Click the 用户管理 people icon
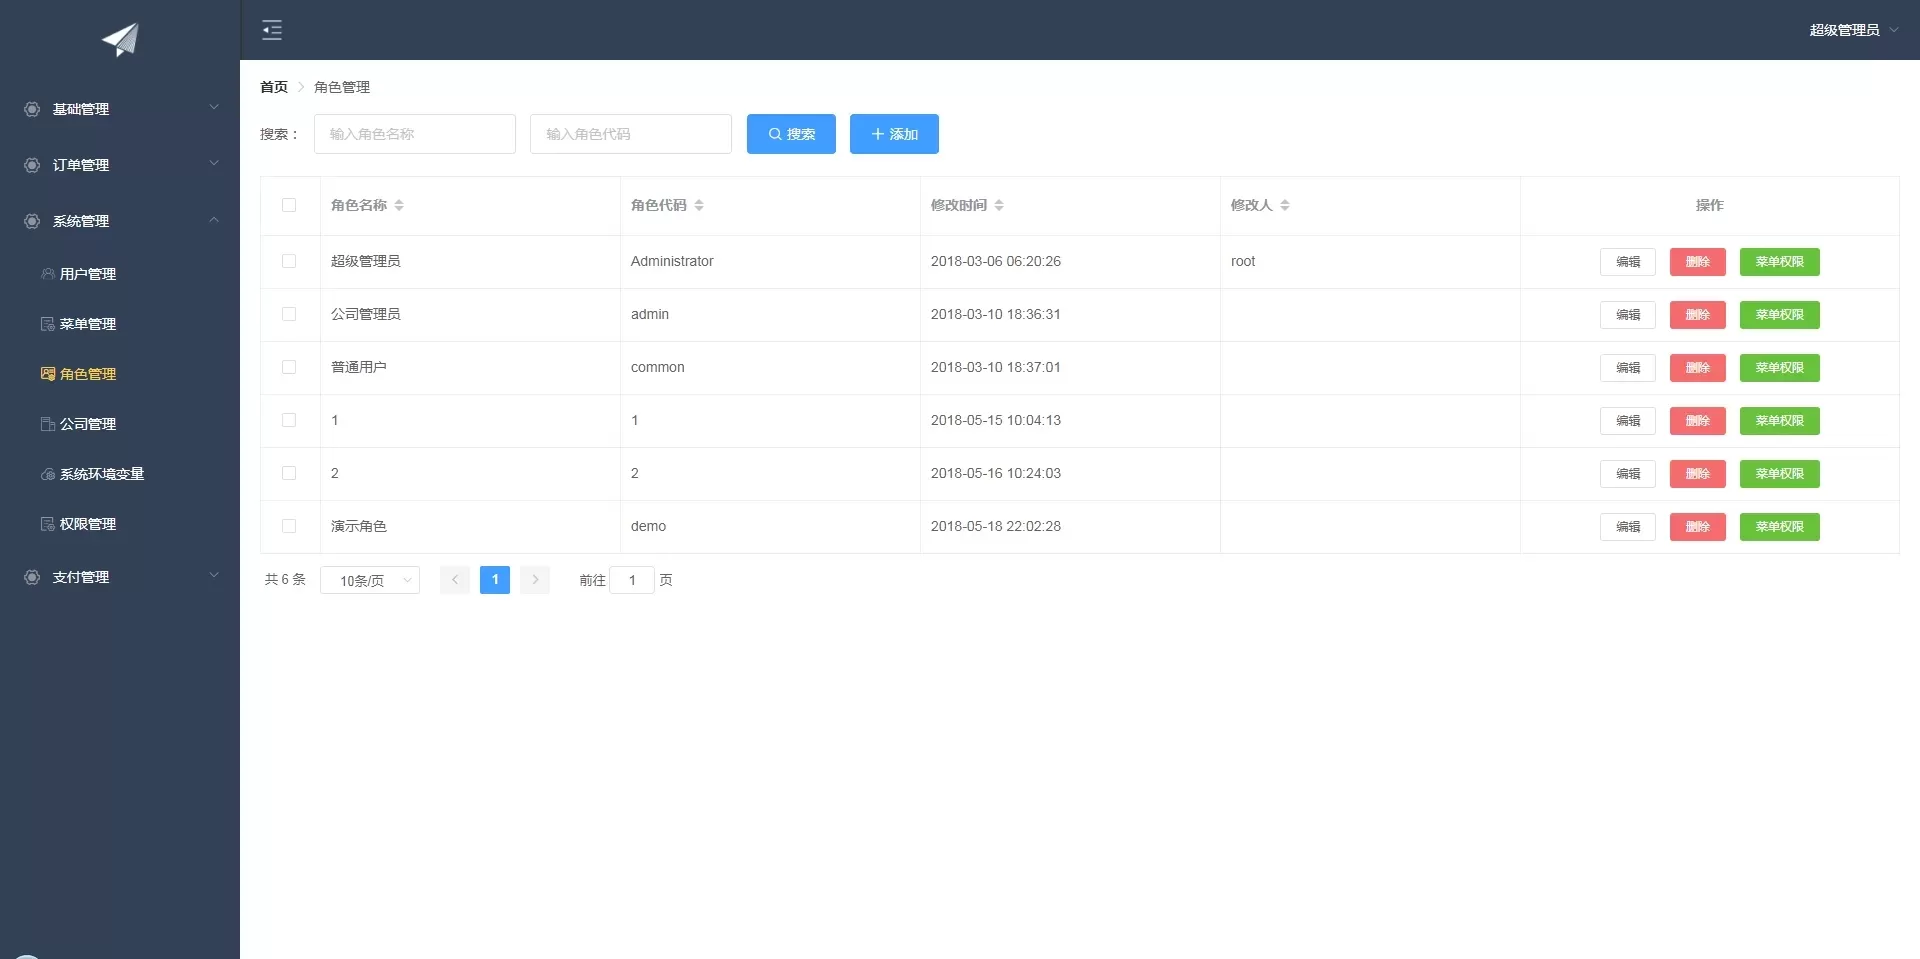The width and height of the screenshot is (1920, 959). 48,274
